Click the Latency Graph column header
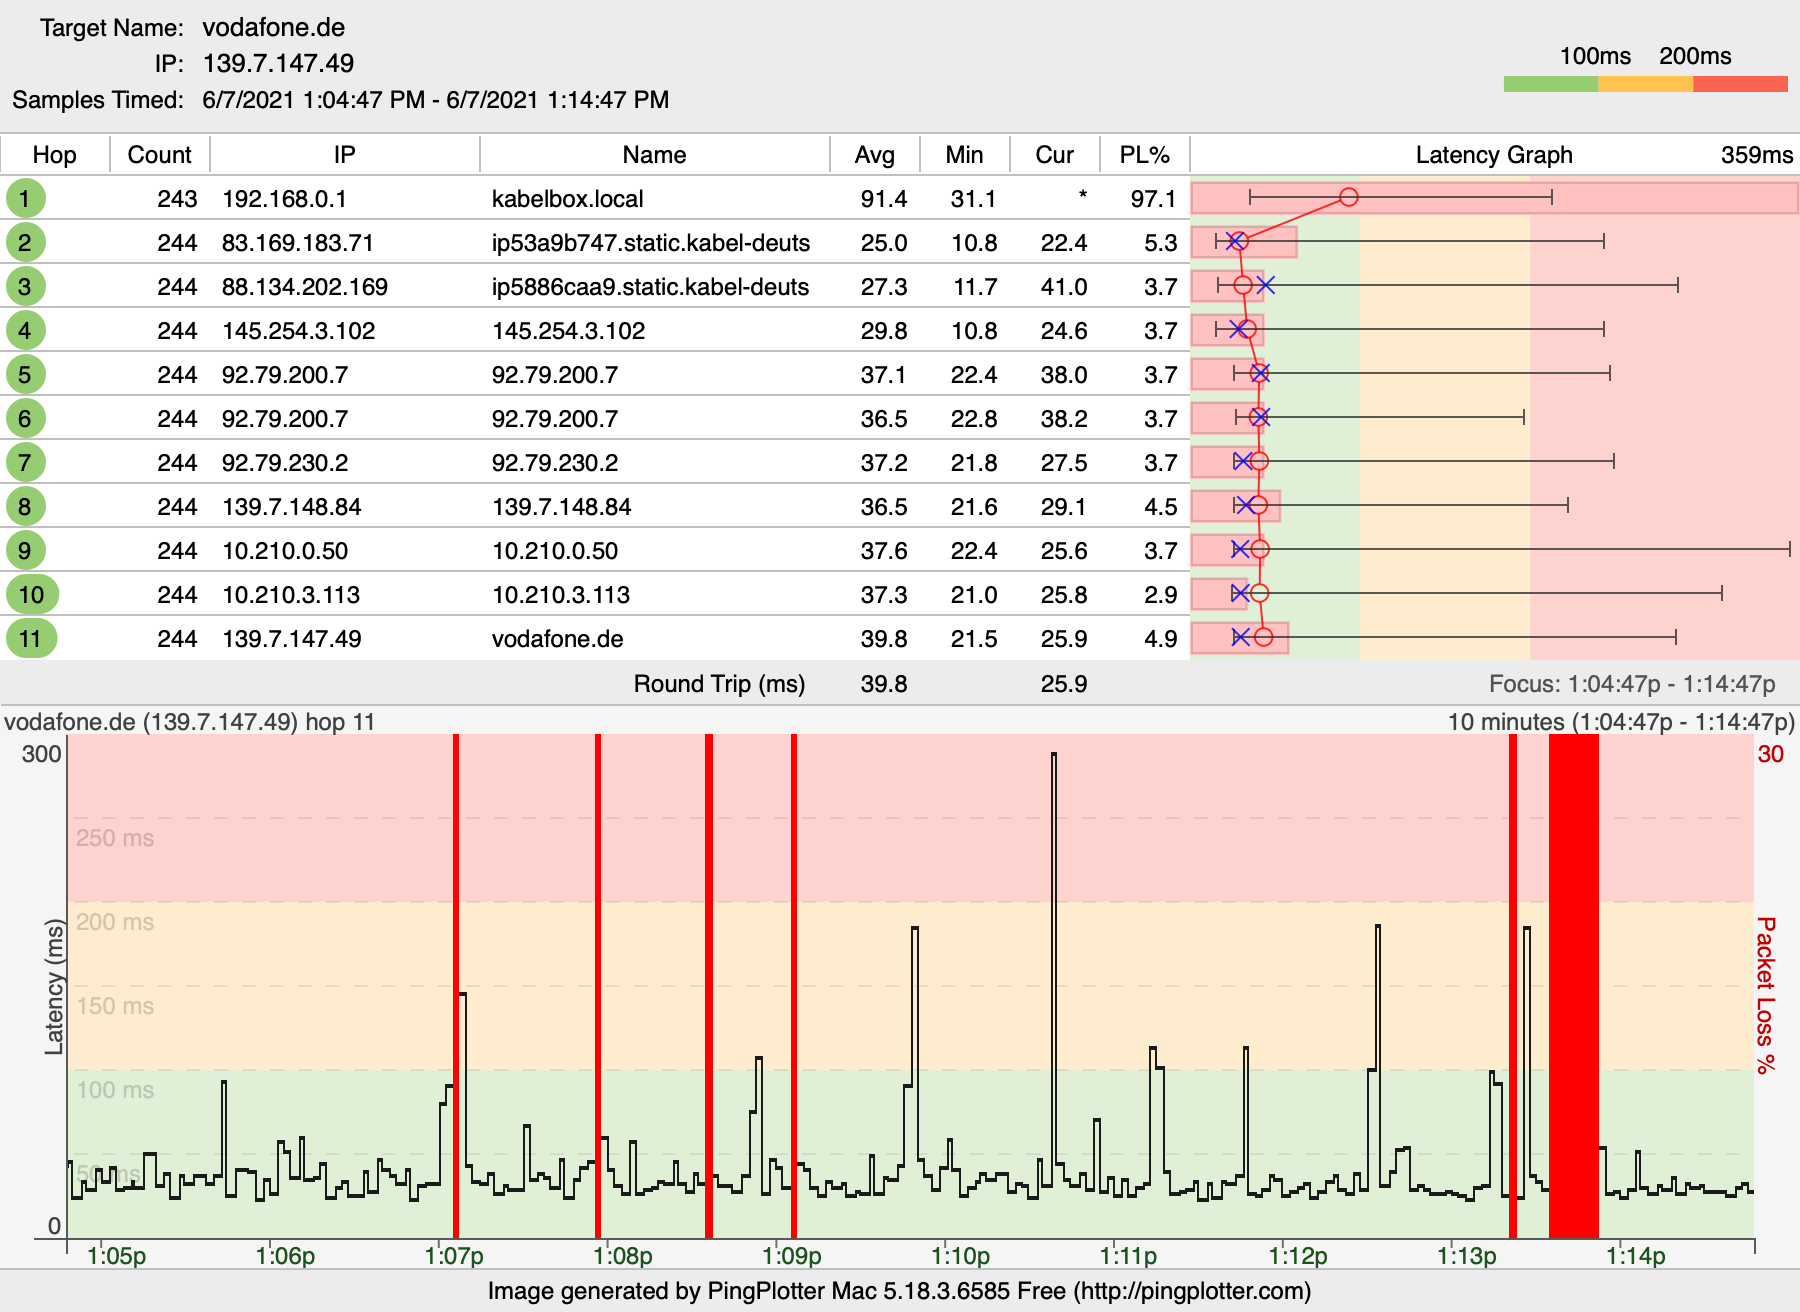 (1493, 155)
